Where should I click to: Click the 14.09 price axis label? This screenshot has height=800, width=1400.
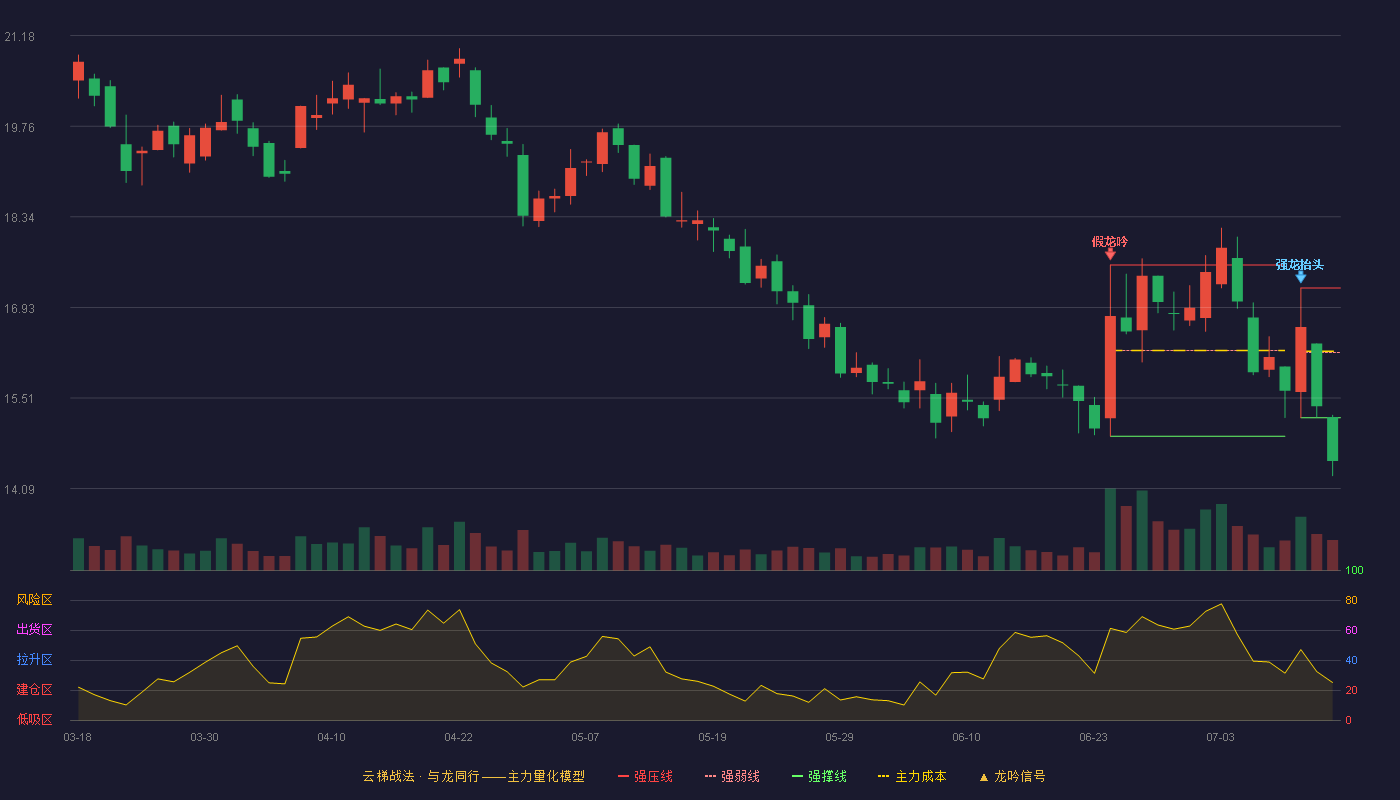tap(19, 489)
